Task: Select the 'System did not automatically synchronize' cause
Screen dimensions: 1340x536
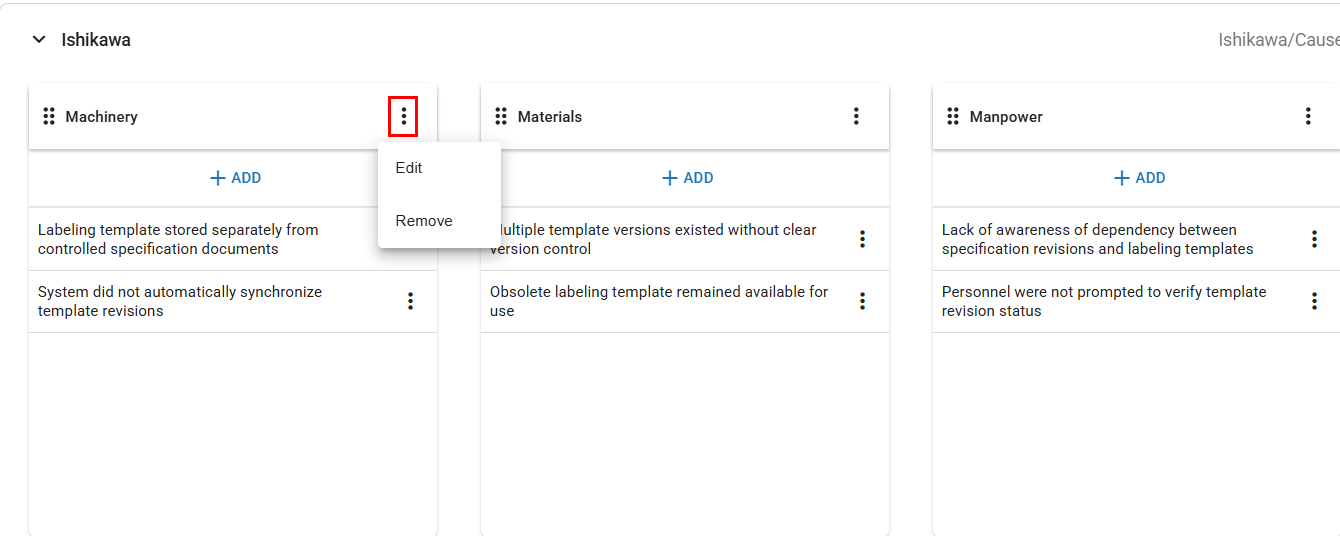Action: (x=180, y=301)
